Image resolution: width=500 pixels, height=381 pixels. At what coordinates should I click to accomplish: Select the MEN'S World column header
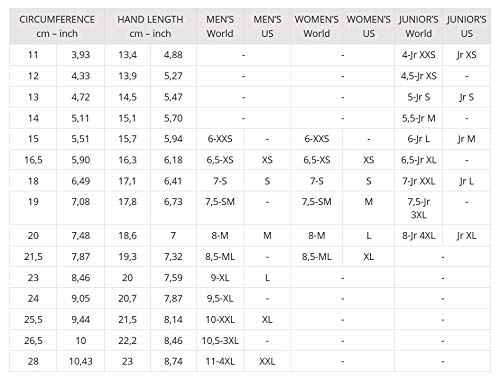(x=220, y=27)
